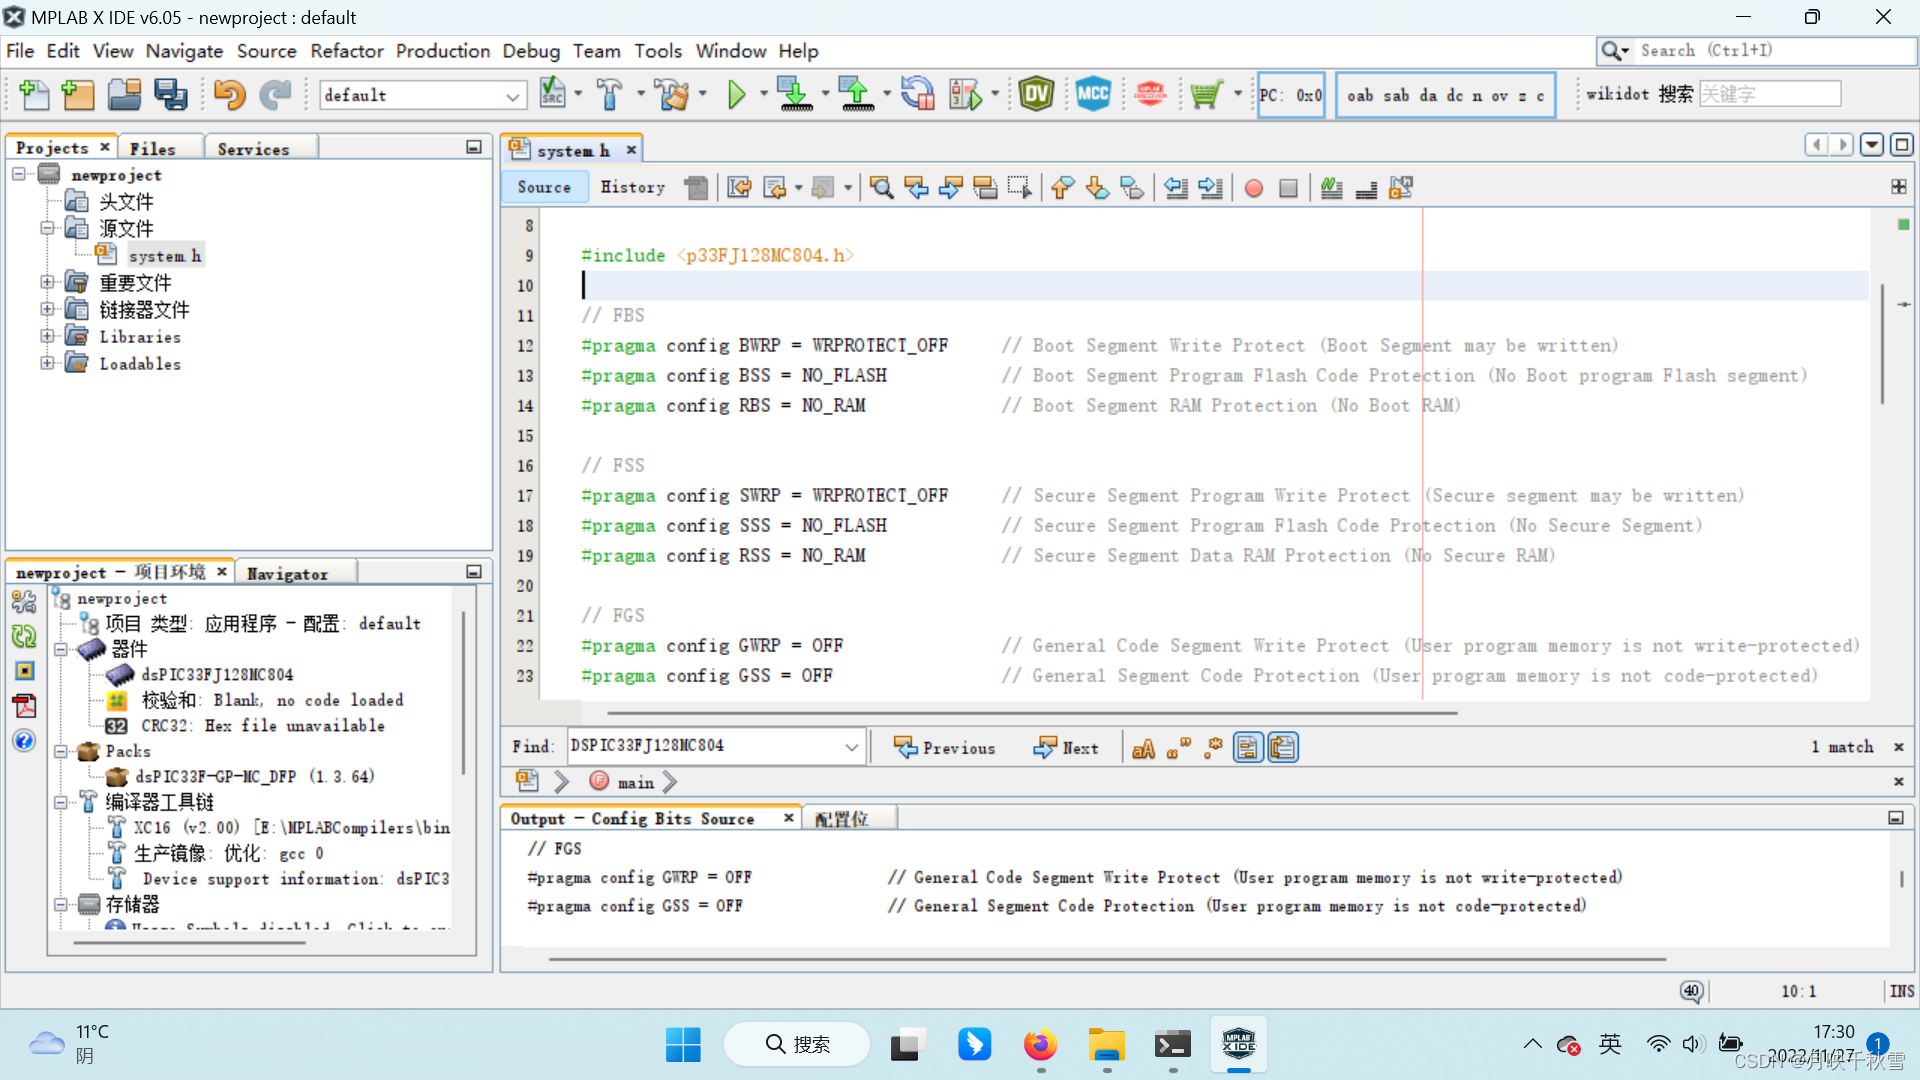
Task: Click the editor horizontal scrollbar
Action: (x=1030, y=713)
